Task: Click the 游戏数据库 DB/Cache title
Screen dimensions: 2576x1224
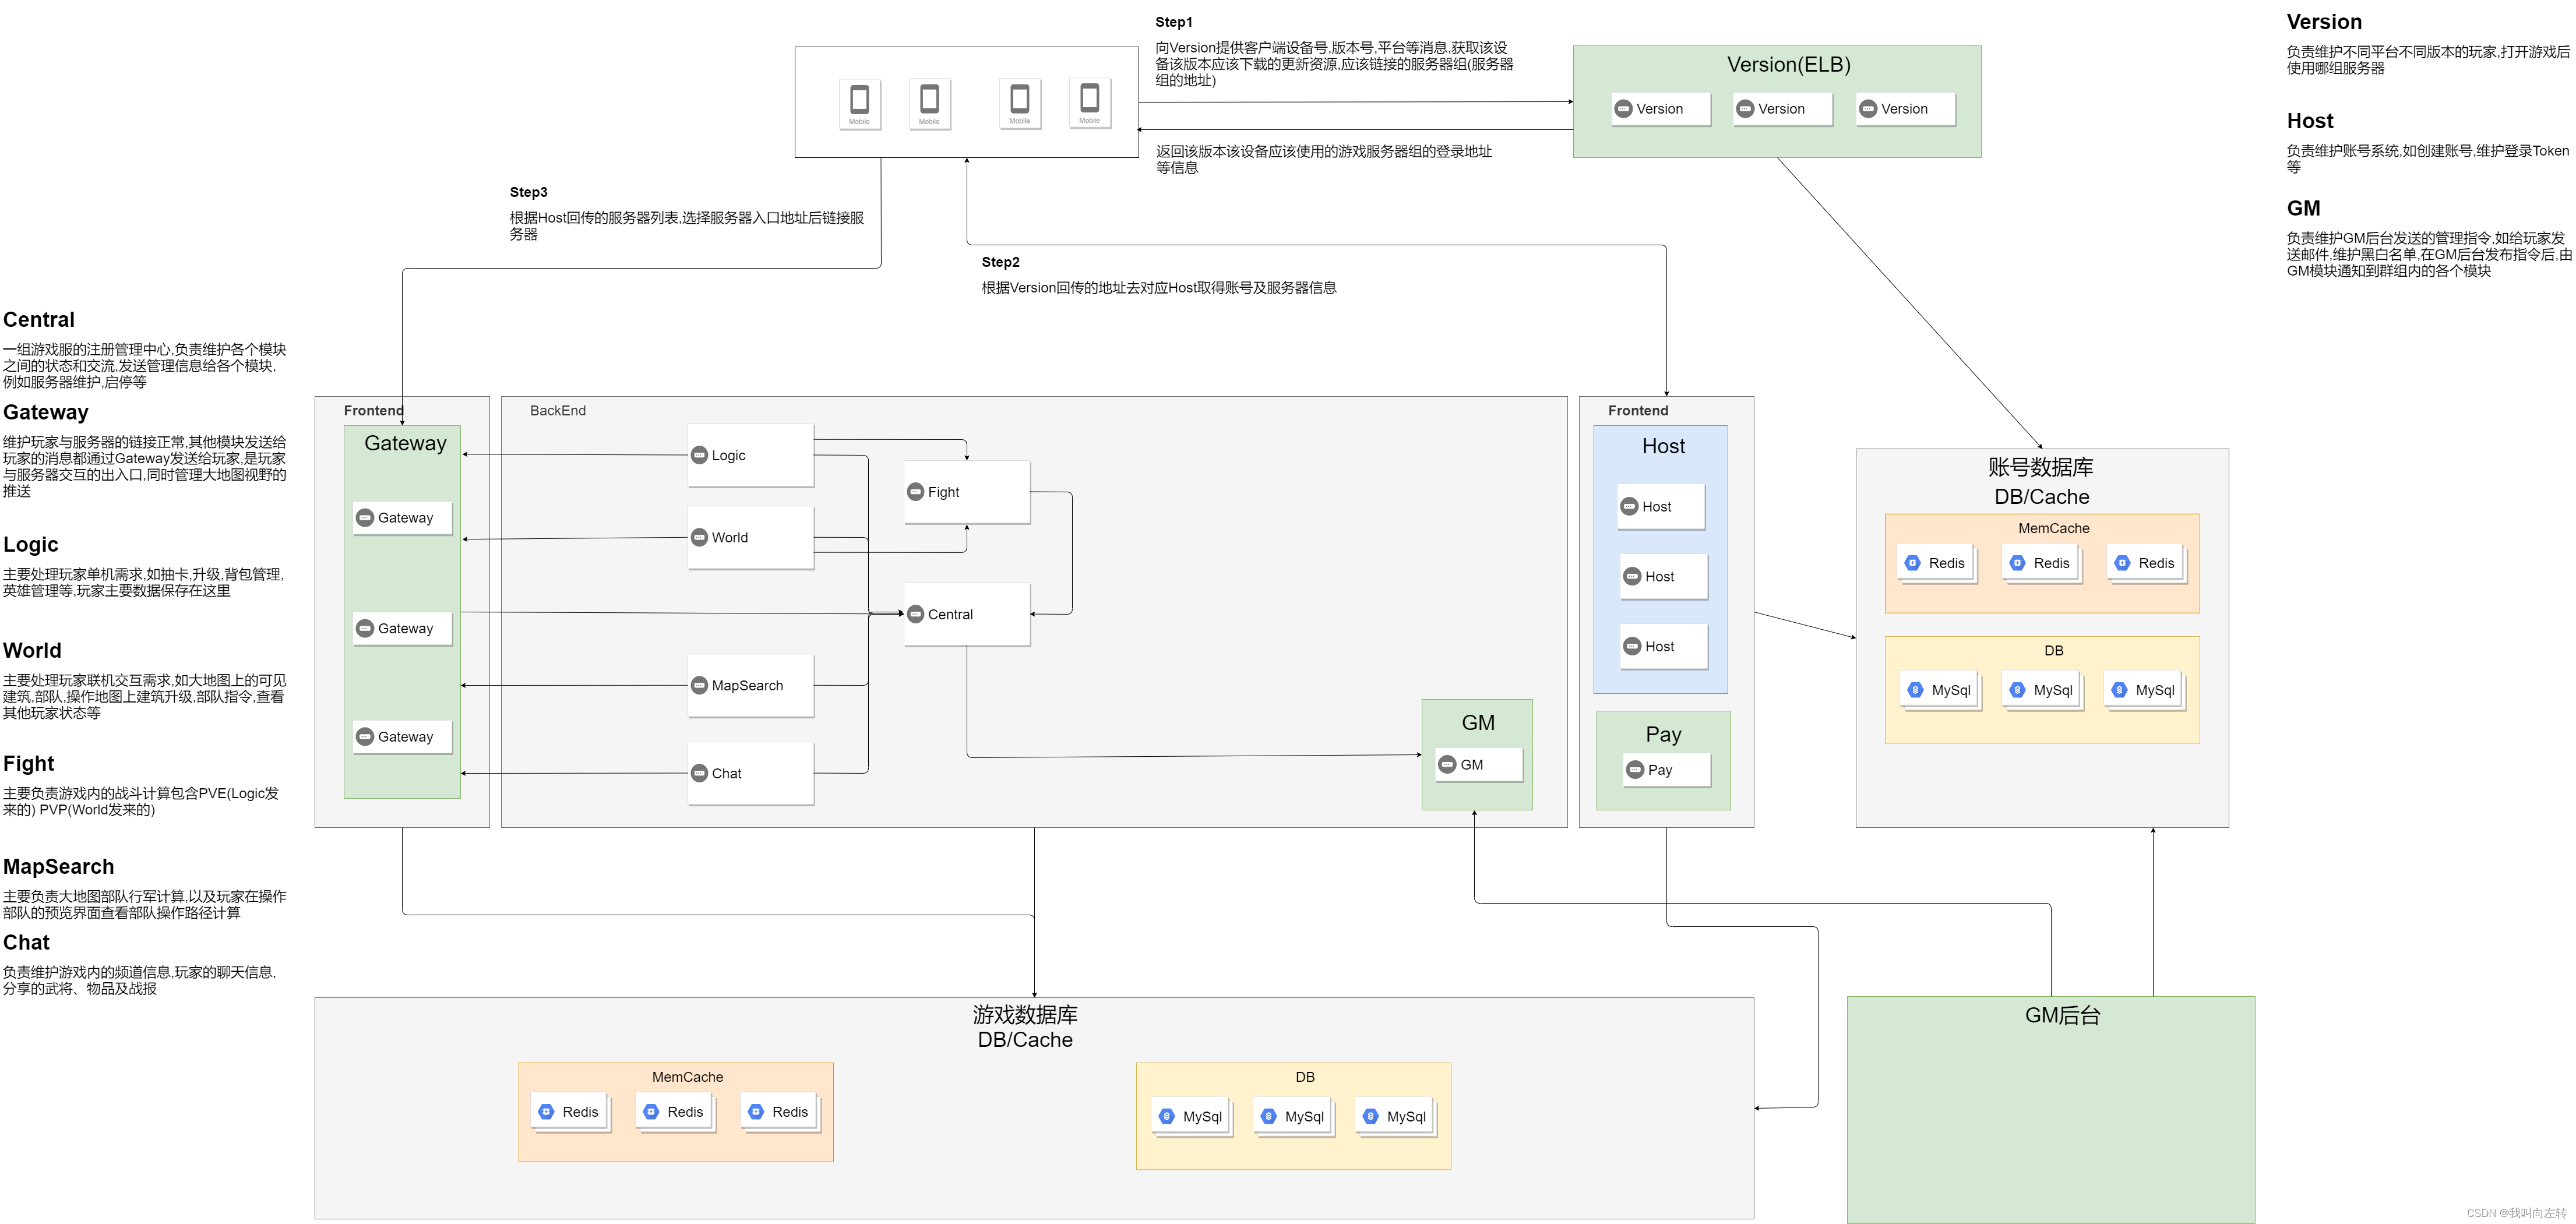Action: pyautogui.click(x=1025, y=1027)
